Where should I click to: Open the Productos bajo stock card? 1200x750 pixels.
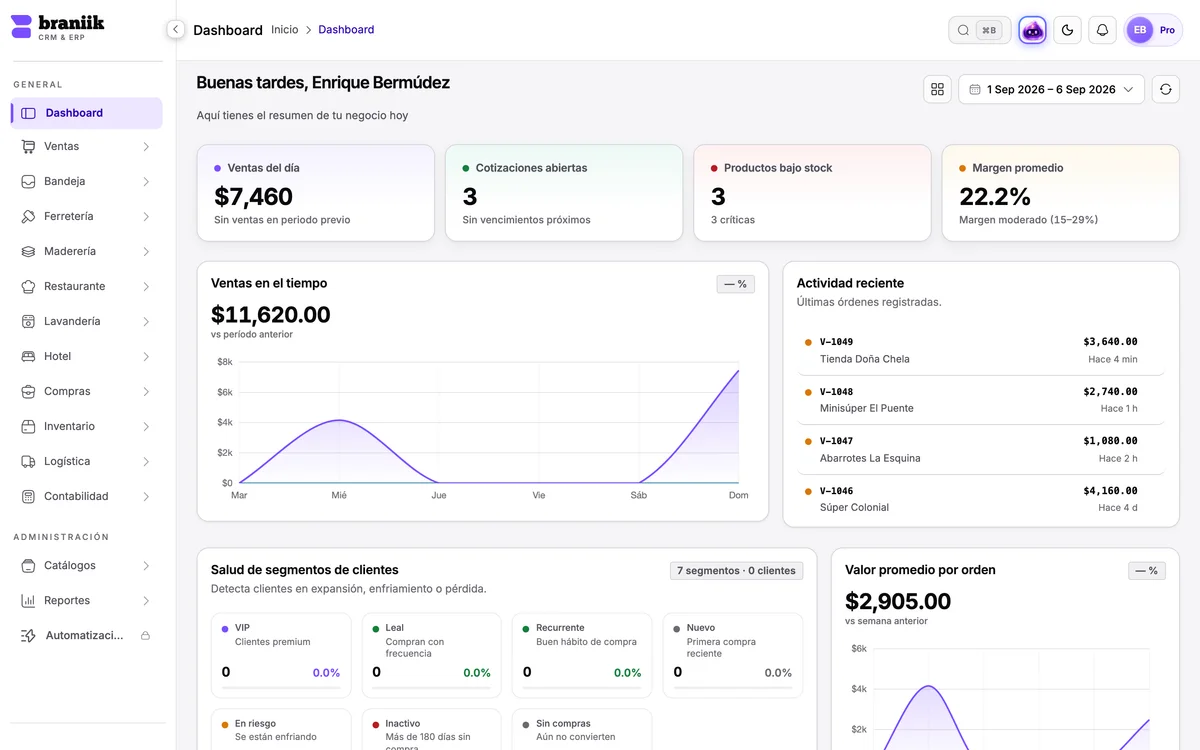[x=812, y=193]
